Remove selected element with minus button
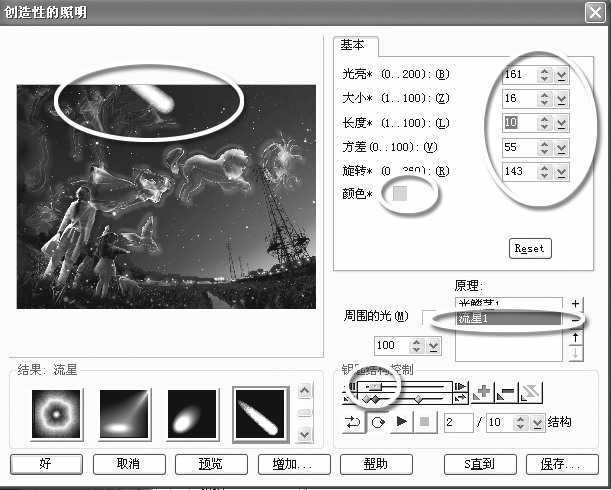Screen dimensions: 611x490 click(576, 320)
